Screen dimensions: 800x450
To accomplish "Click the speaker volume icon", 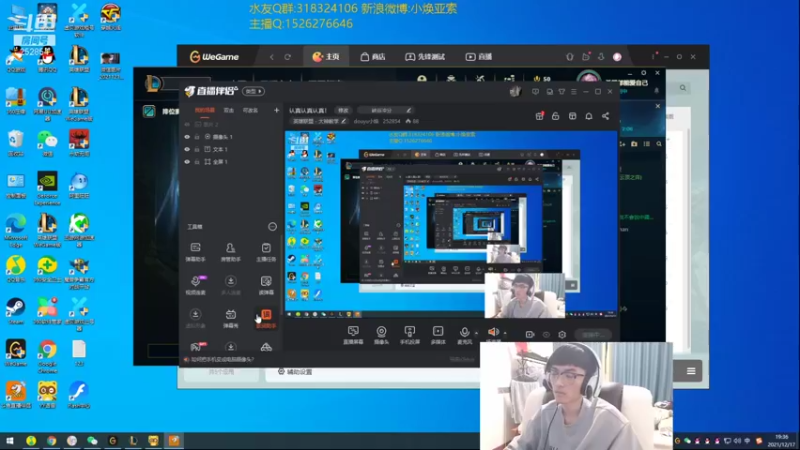I will click(493, 334).
